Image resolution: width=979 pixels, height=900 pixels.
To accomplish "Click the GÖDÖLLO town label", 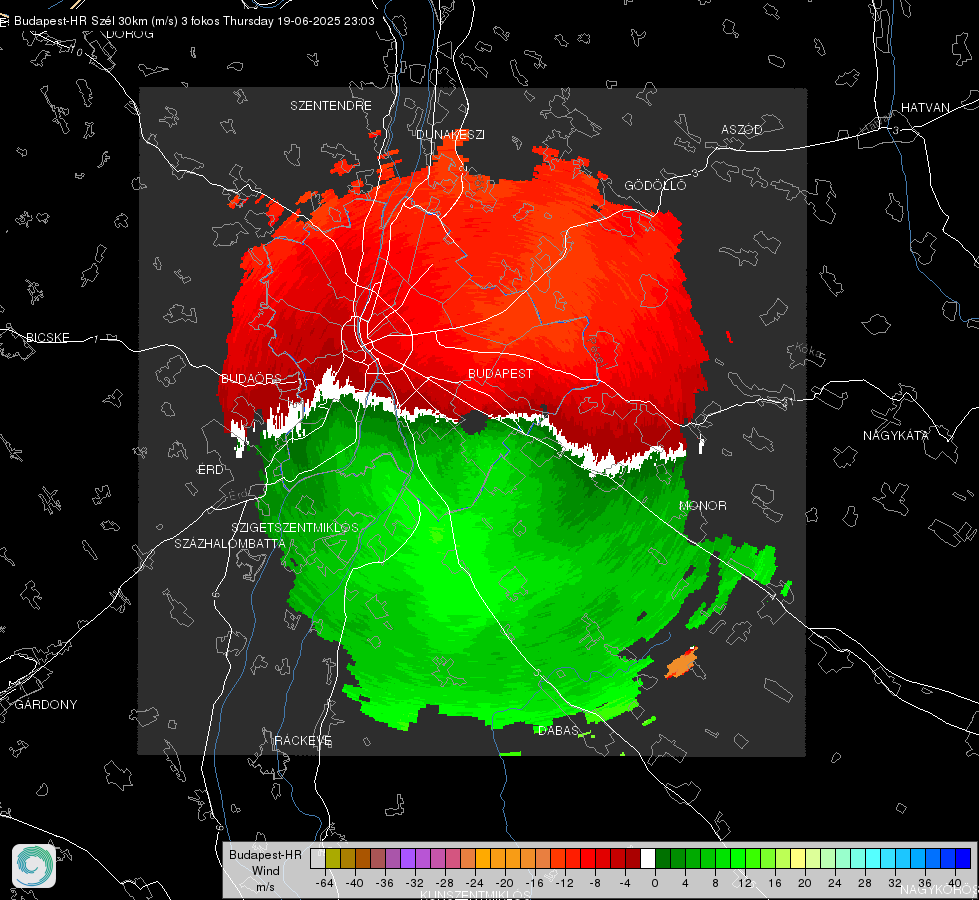I will click(x=655, y=185).
